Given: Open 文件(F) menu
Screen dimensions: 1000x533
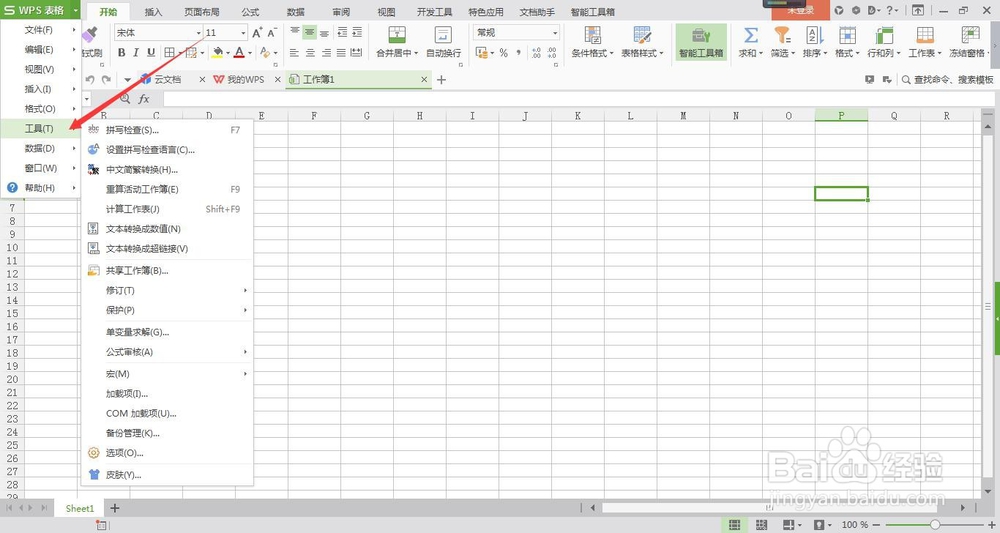Looking at the screenshot, I should tap(40, 30).
